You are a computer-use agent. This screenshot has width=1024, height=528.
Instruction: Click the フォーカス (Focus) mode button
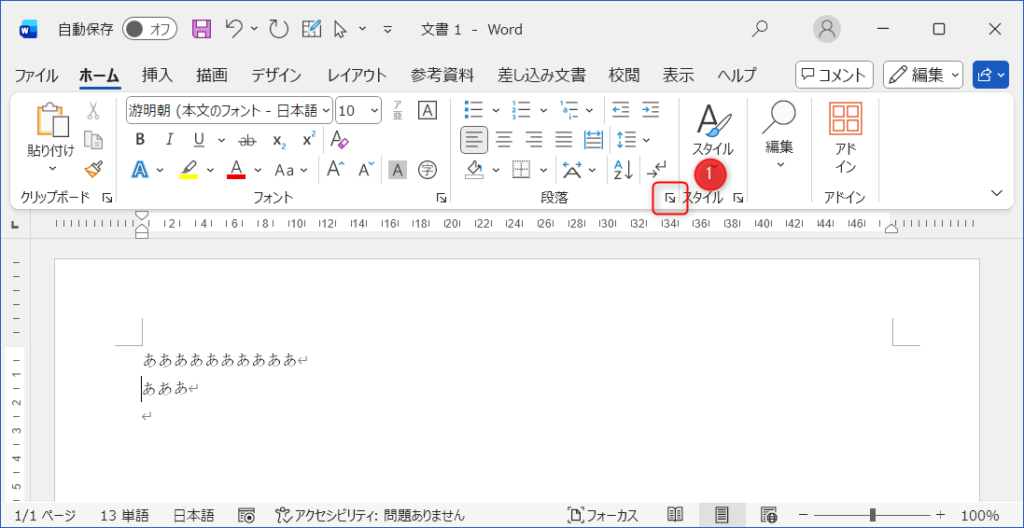pyautogui.click(x=602, y=515)
